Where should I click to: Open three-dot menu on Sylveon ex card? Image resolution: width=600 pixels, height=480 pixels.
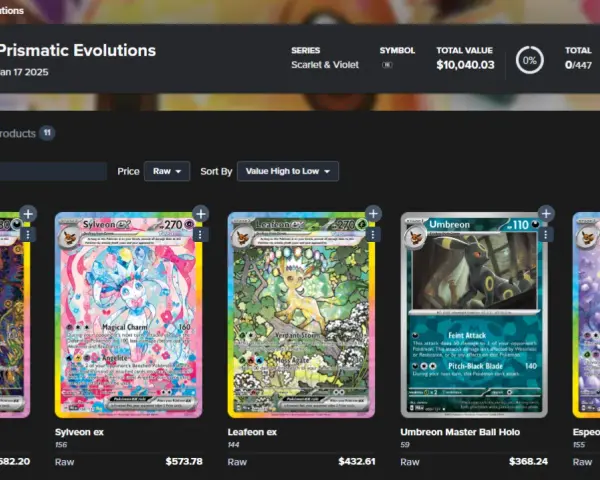tap(200, 235)
